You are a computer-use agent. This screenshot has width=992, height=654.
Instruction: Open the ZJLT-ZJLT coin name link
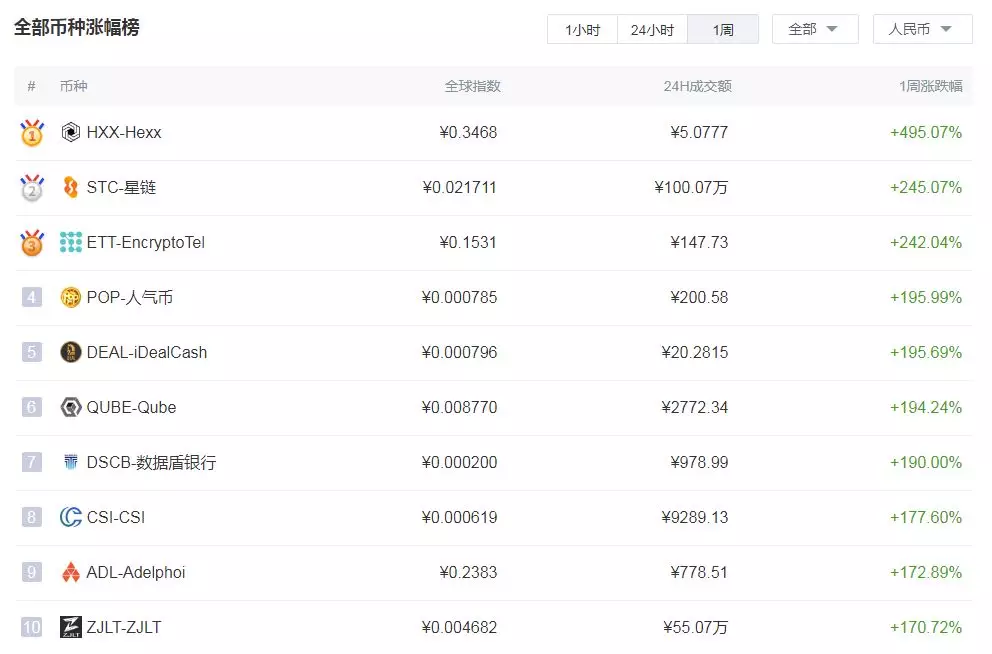[x=124, y=627]
